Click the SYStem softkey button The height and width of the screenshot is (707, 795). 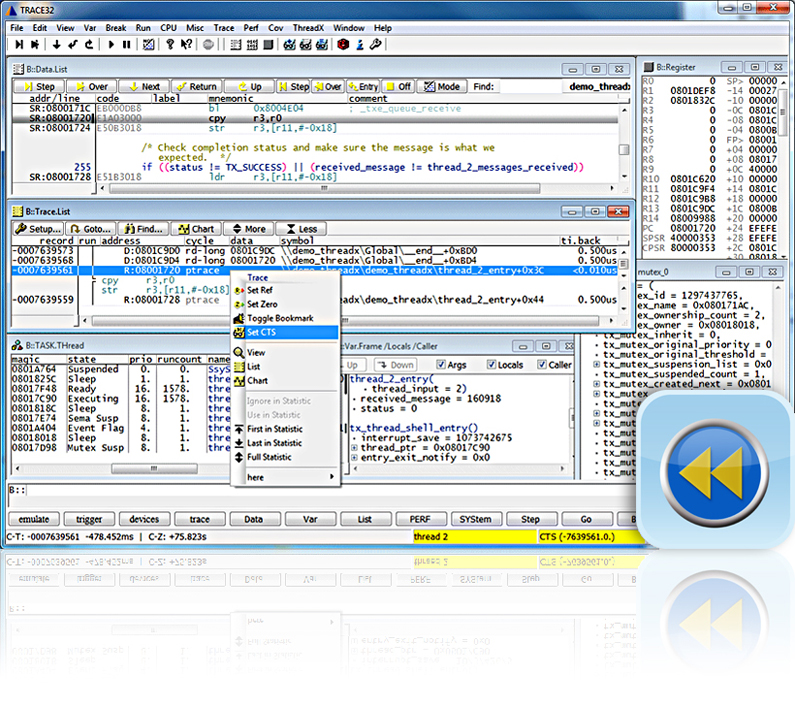tap(476, 519)
